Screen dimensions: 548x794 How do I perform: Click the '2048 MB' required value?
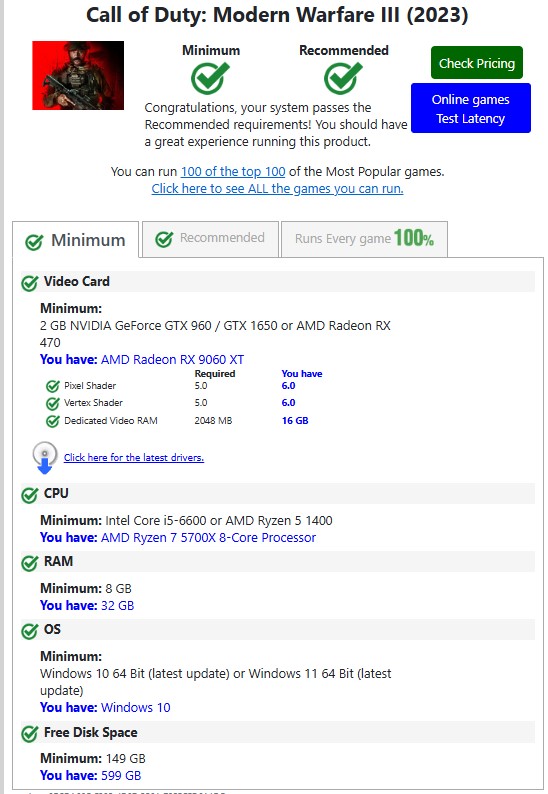coord(213,420)
